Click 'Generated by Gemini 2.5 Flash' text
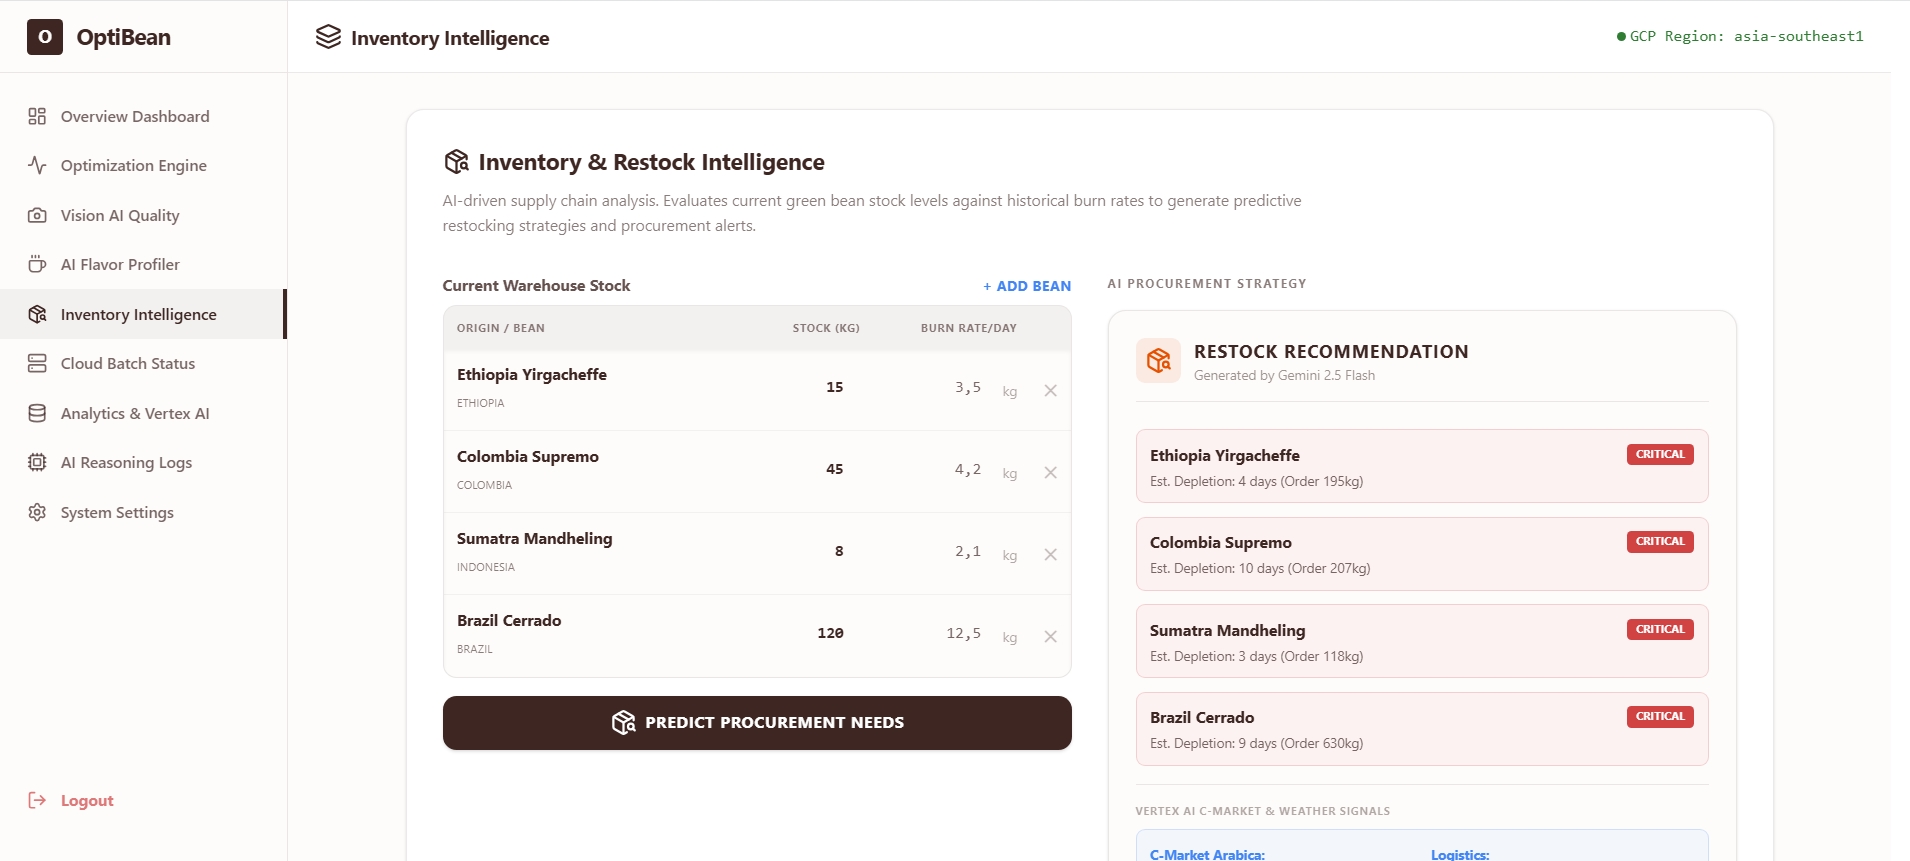 tap(1284, 375)
